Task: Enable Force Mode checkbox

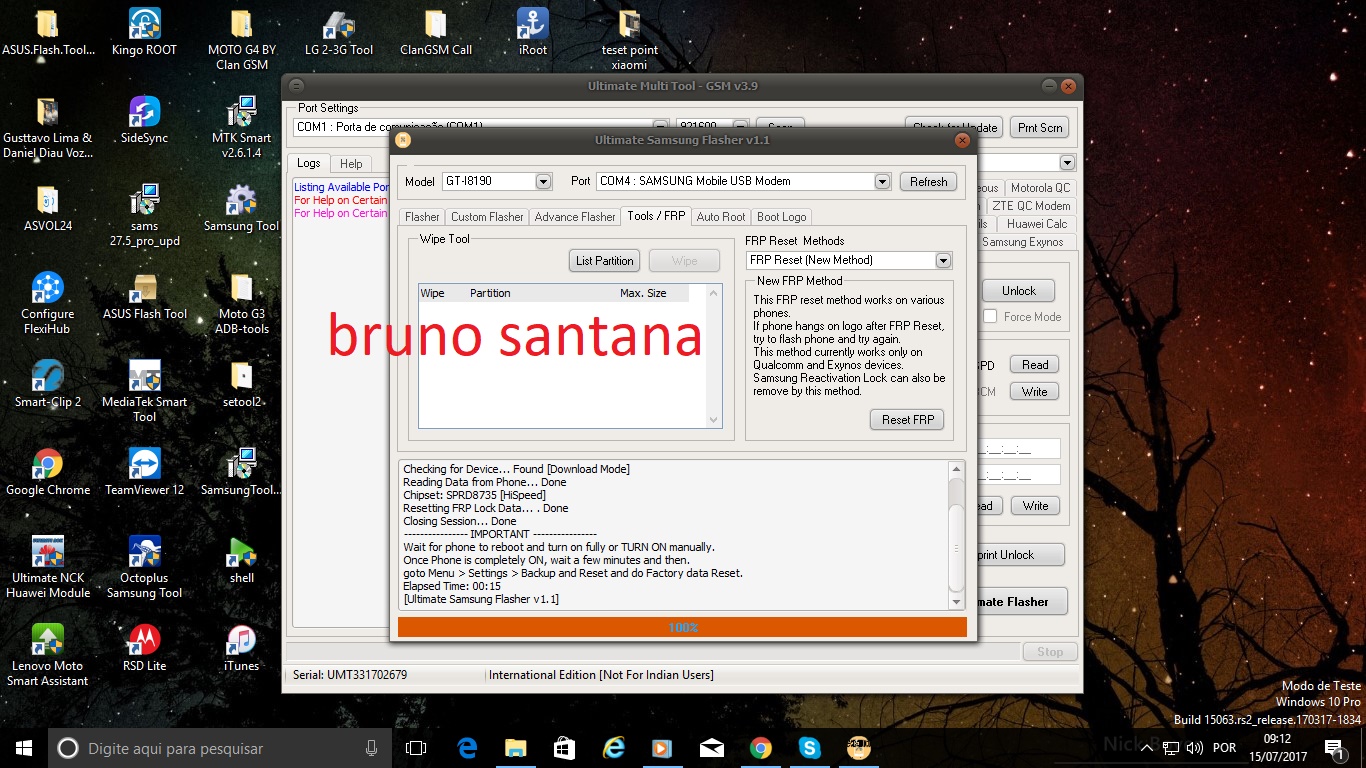Action: 990,317
